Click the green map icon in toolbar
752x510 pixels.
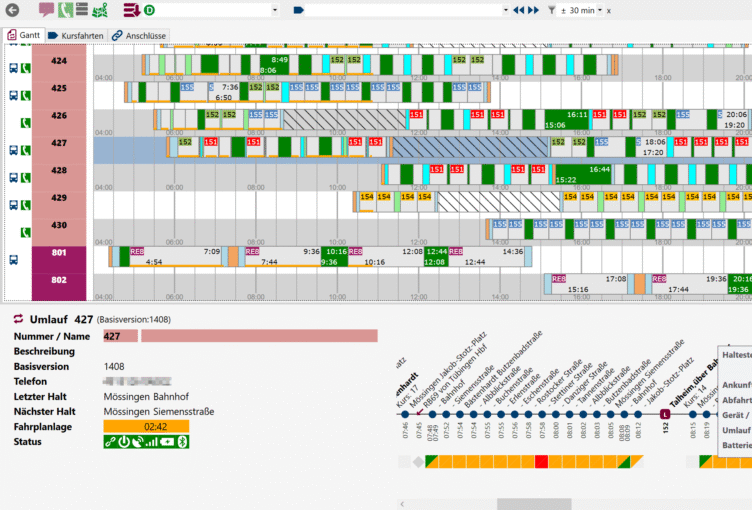tap(100, 10)
